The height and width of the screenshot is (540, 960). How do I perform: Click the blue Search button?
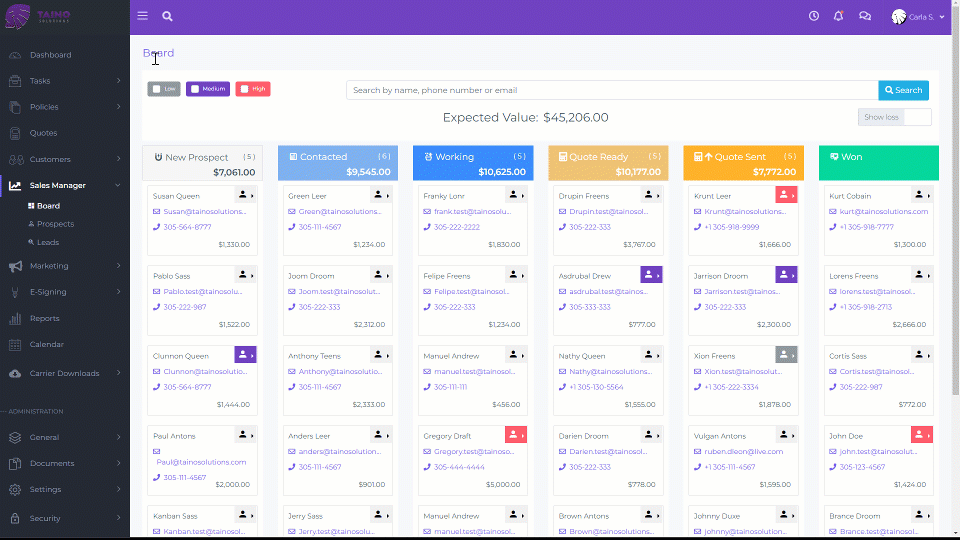click(x=903, y=90)
